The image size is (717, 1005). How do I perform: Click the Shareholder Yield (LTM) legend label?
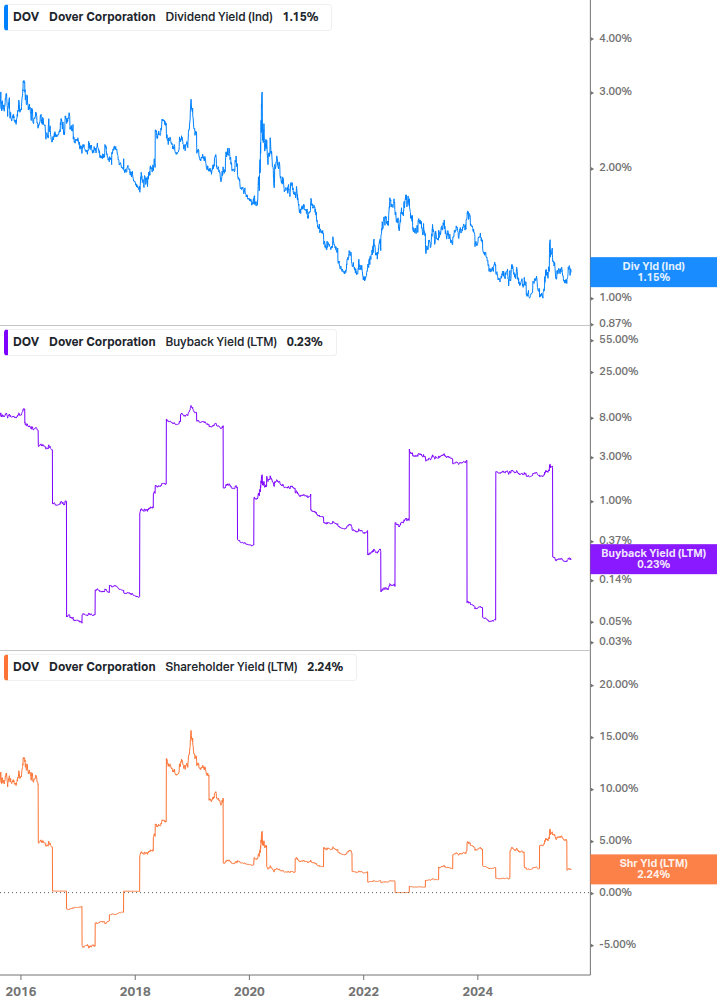(x=231, y=667)
